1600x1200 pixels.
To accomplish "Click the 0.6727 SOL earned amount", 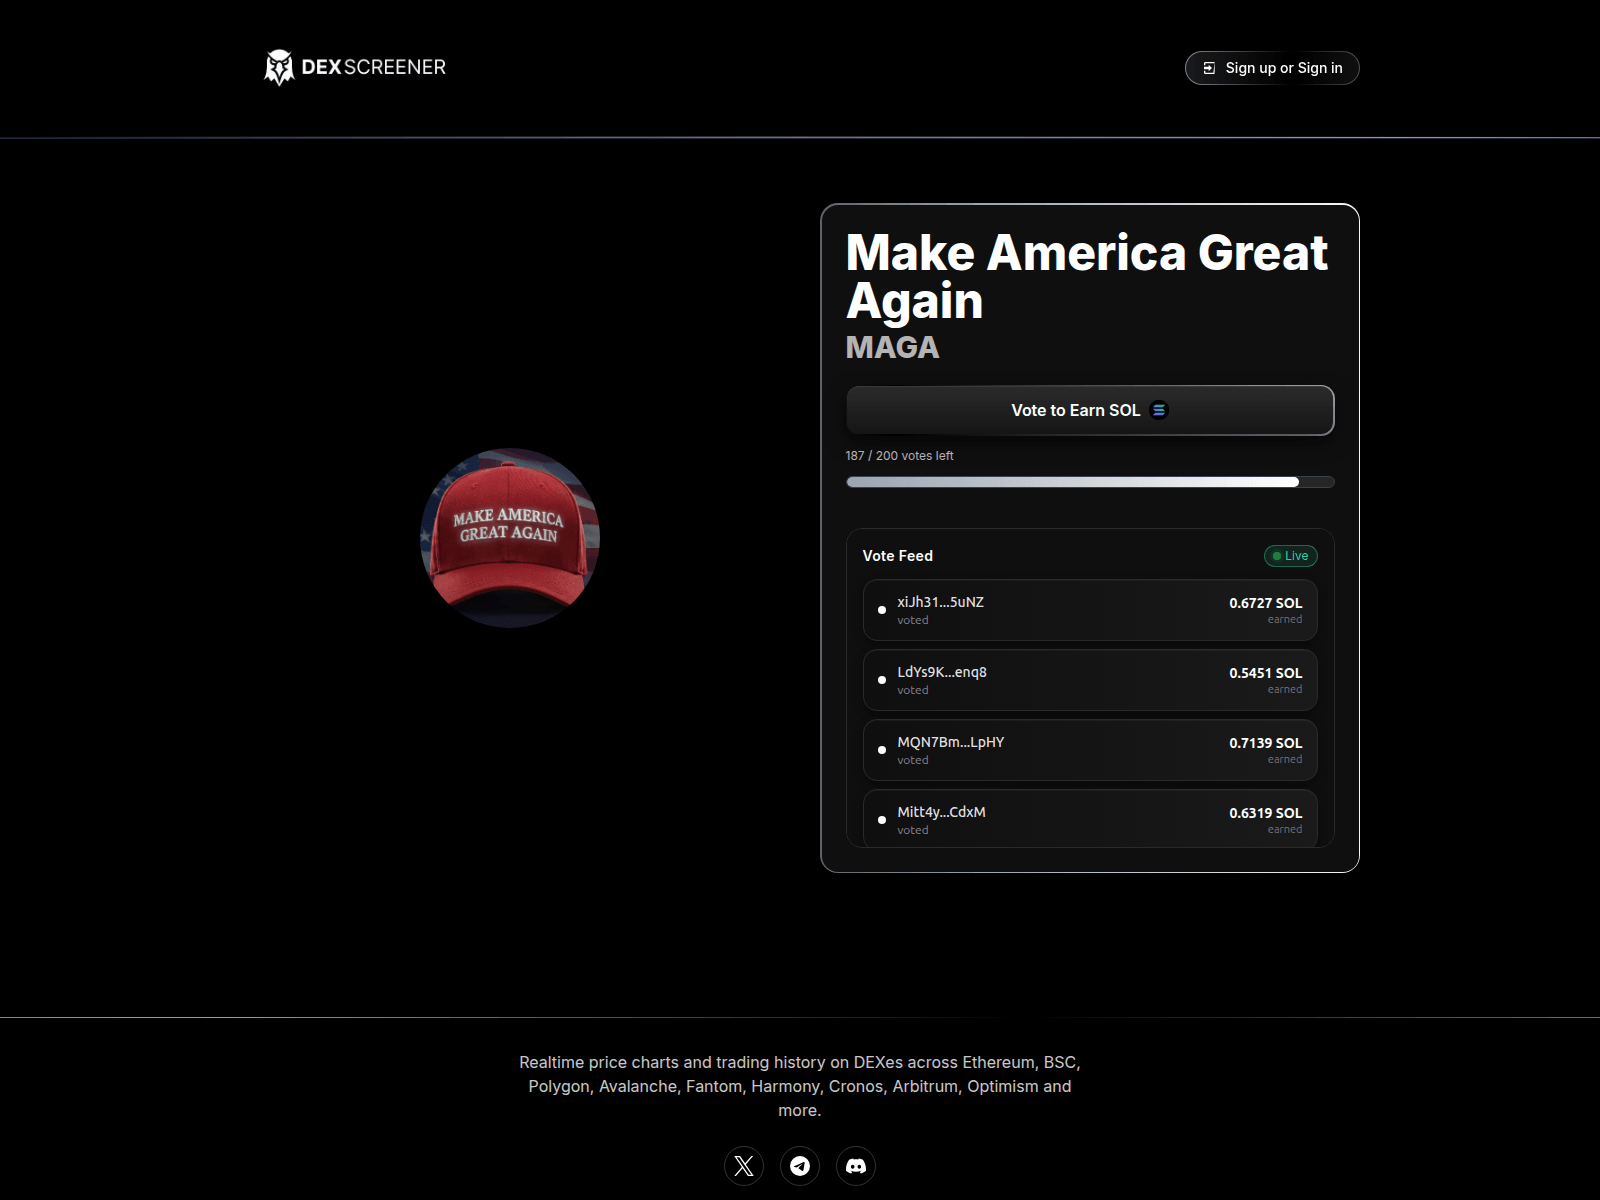I will pos(1266,603).
